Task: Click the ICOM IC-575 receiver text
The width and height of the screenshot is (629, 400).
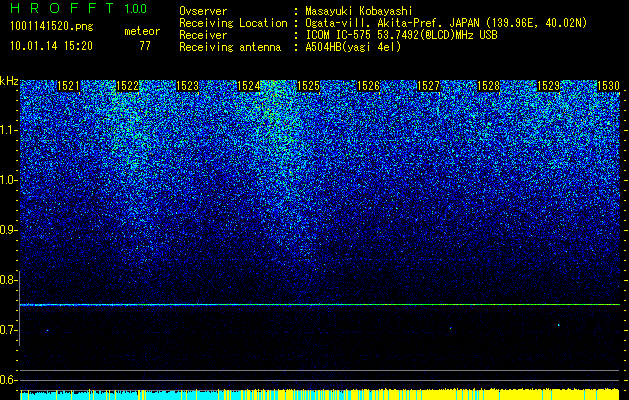Action: [x=401, y=35]
